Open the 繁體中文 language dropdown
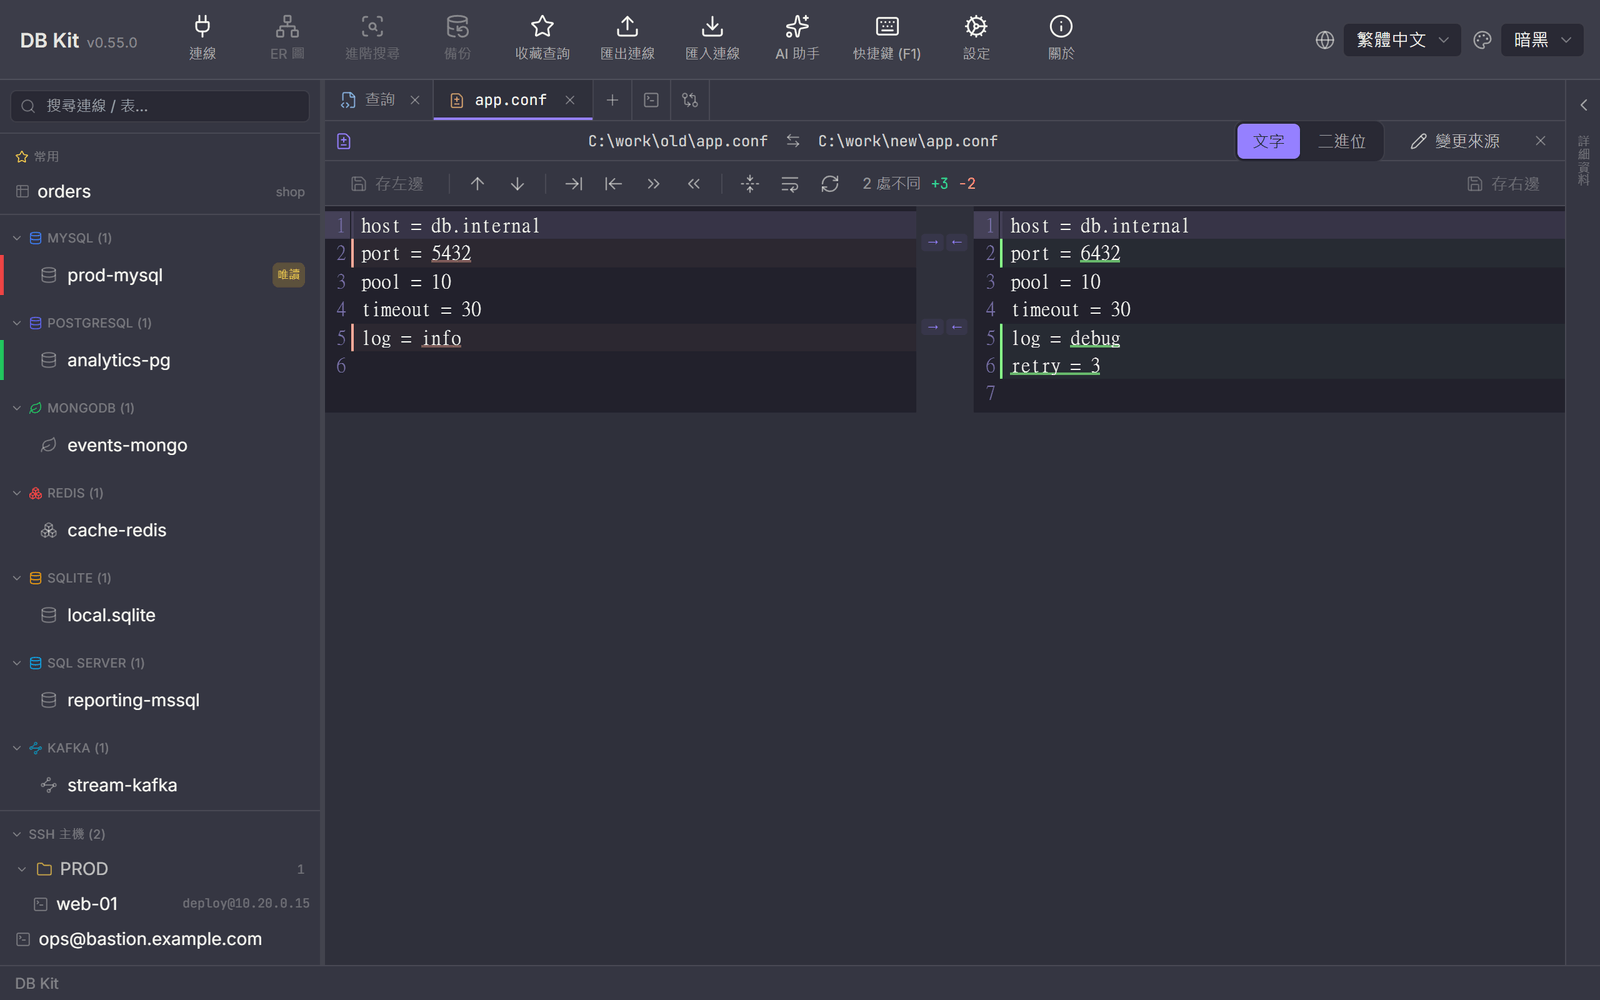 [x=1402, y=40]
